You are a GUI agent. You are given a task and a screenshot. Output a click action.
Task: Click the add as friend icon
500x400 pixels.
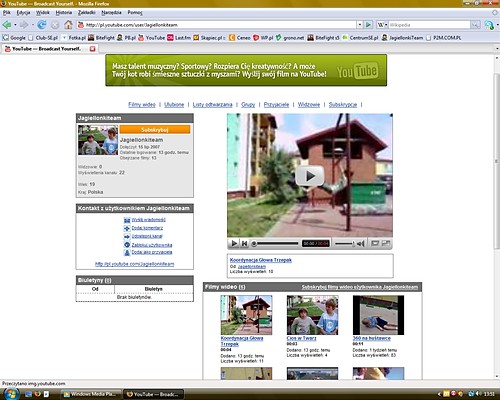pyautogui.click(x=127, y=253)
